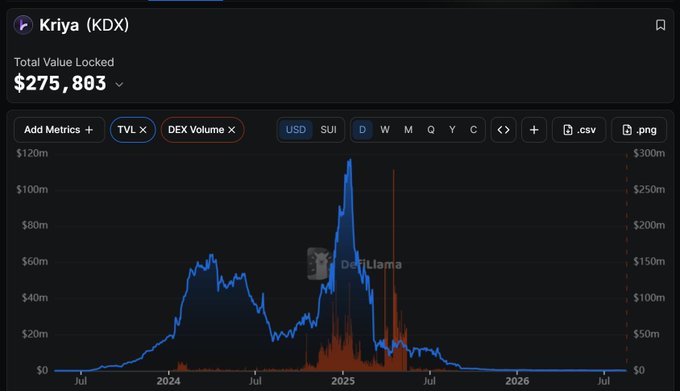Select the yearly (Y) interval
Screen dimensions: 680x391
[452, 130]
